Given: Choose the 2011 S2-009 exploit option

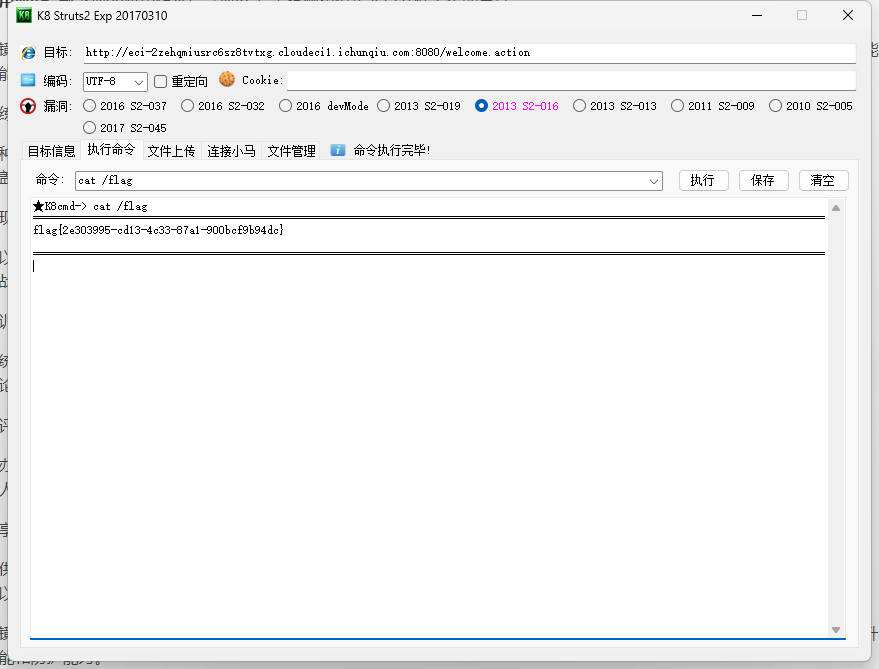Looking at the screenshot, I should click(x=678, y=105).
